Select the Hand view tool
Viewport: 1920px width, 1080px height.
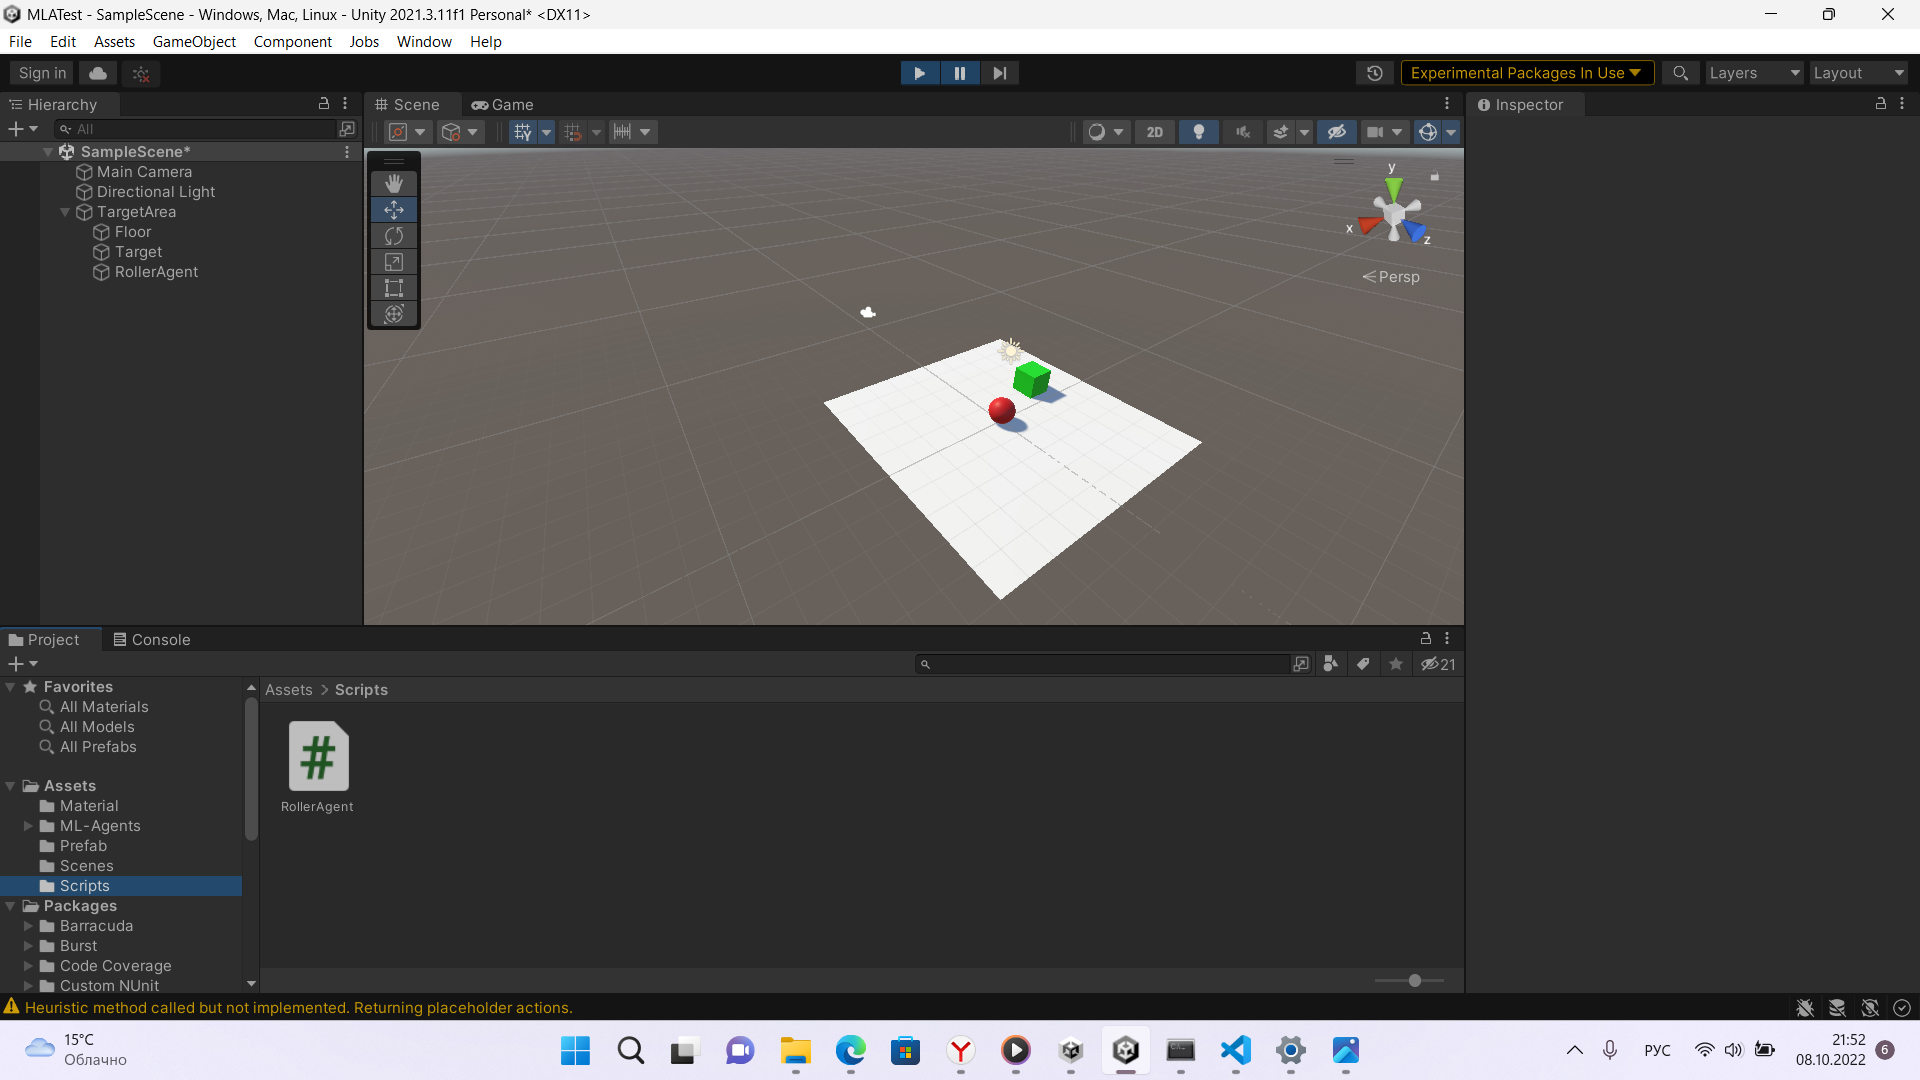394,183
